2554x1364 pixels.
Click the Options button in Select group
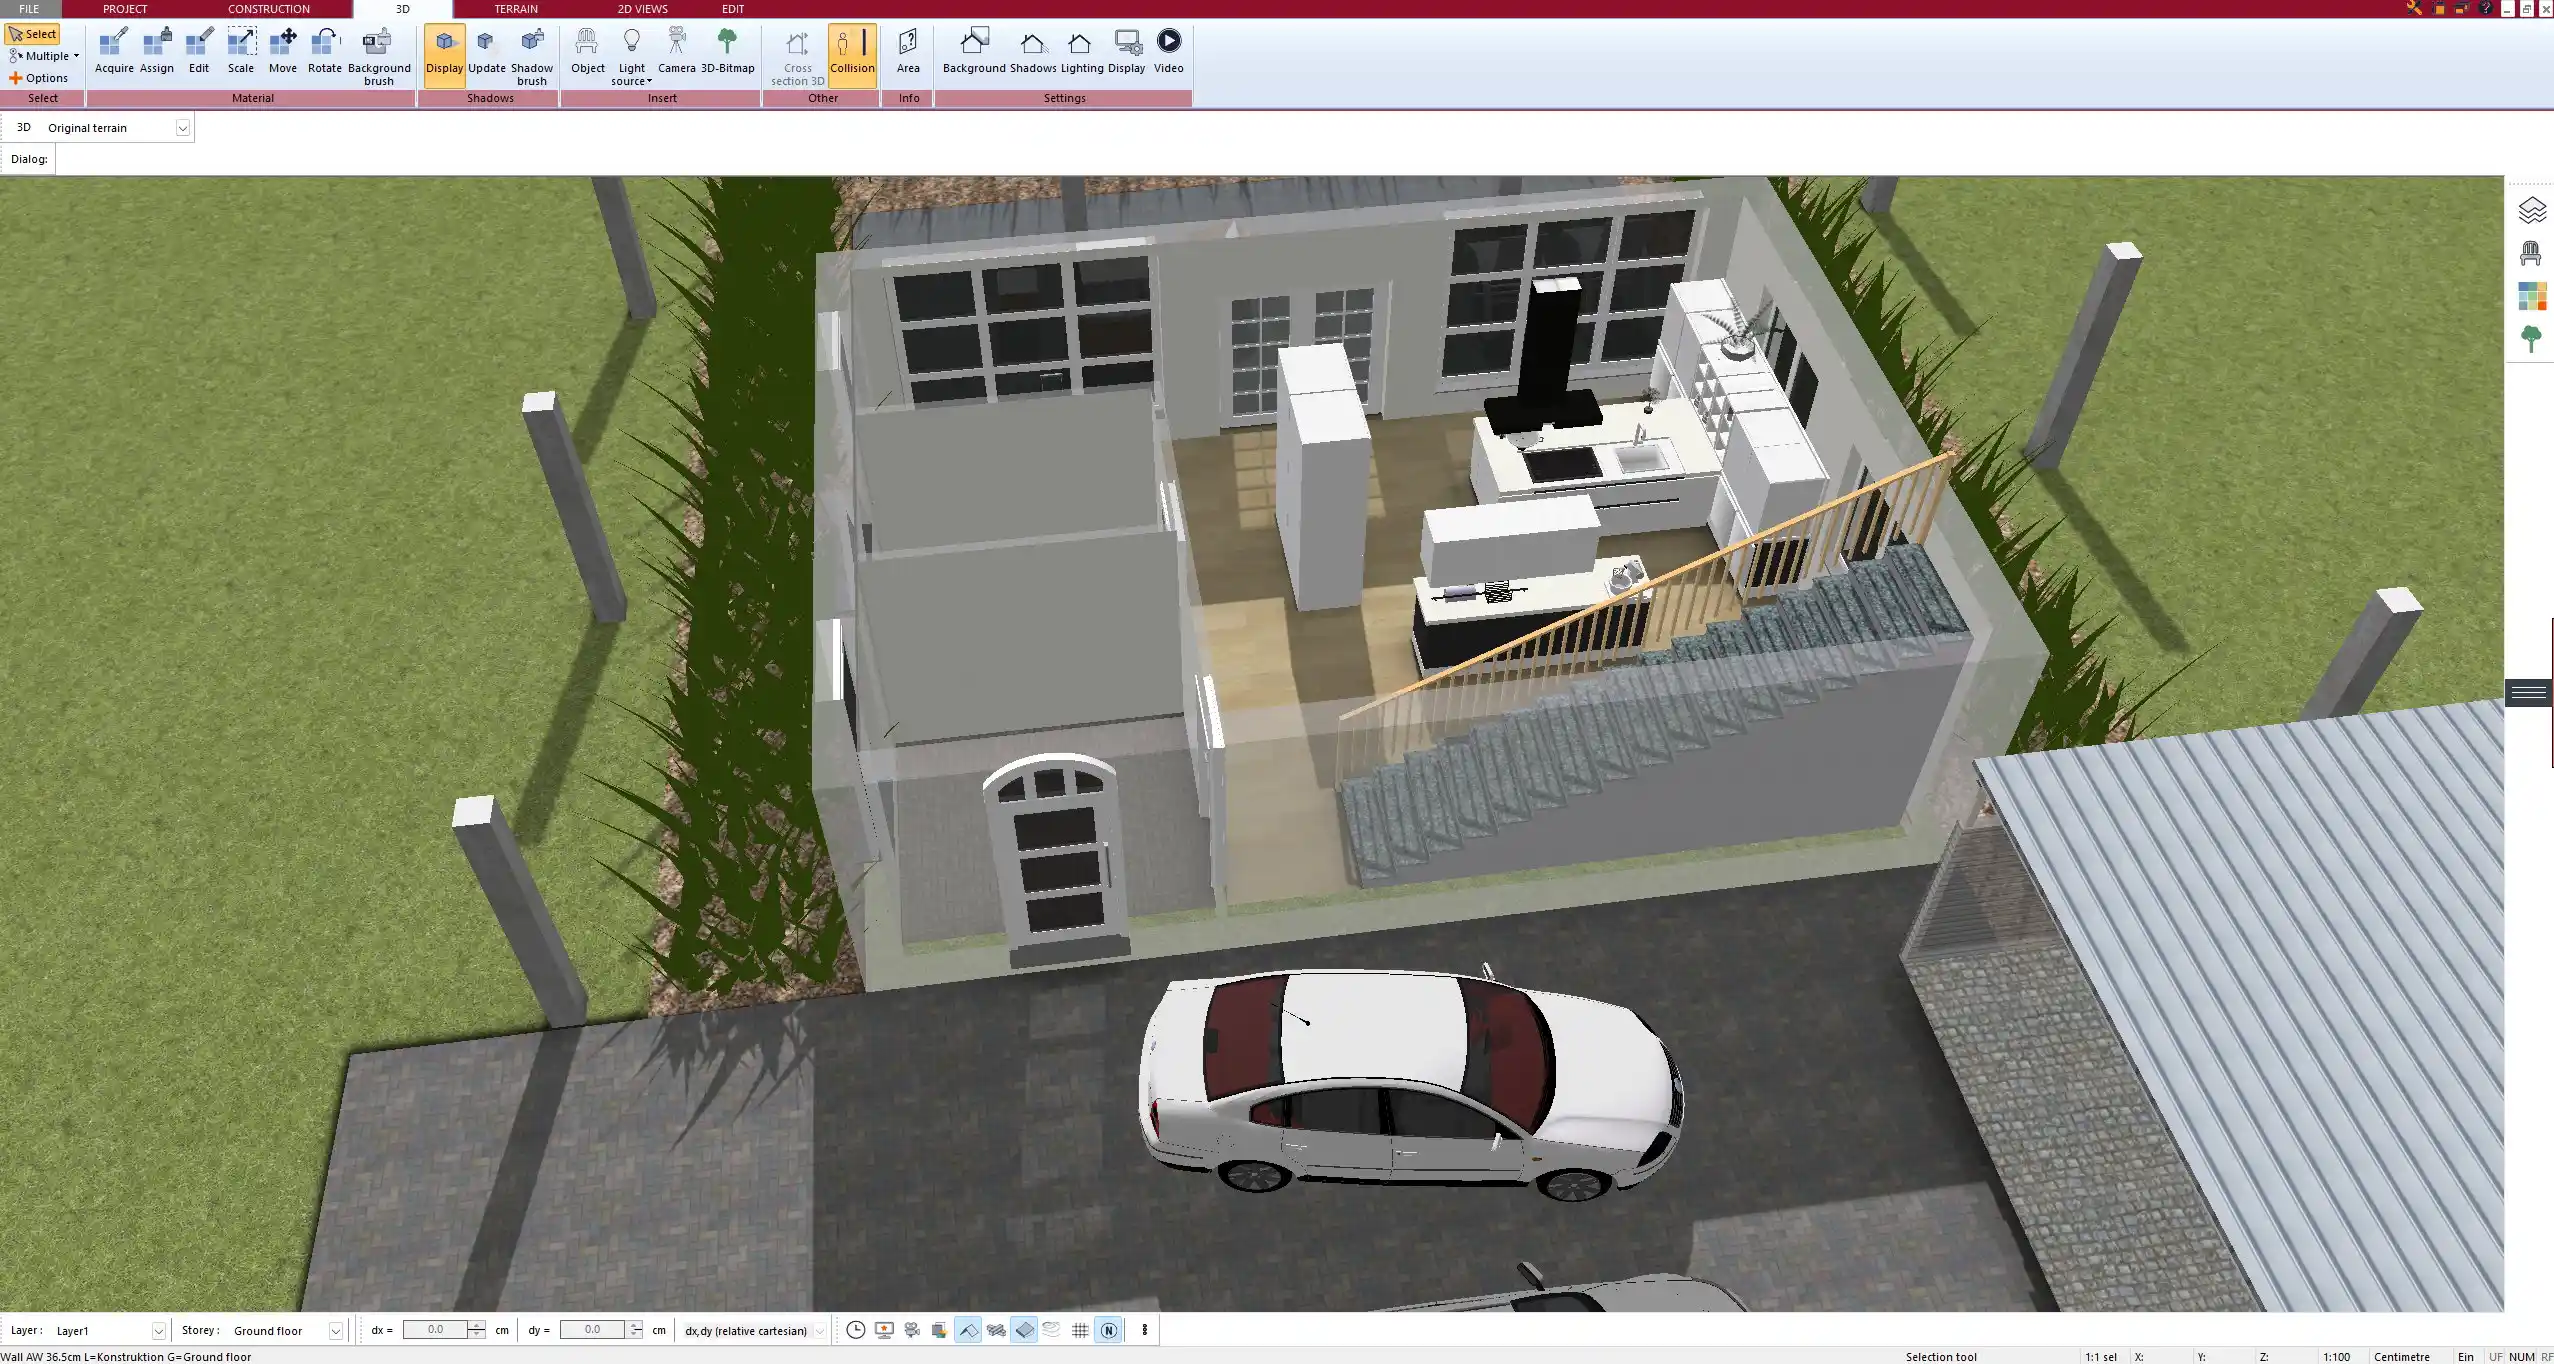click(x=39, y=78)
